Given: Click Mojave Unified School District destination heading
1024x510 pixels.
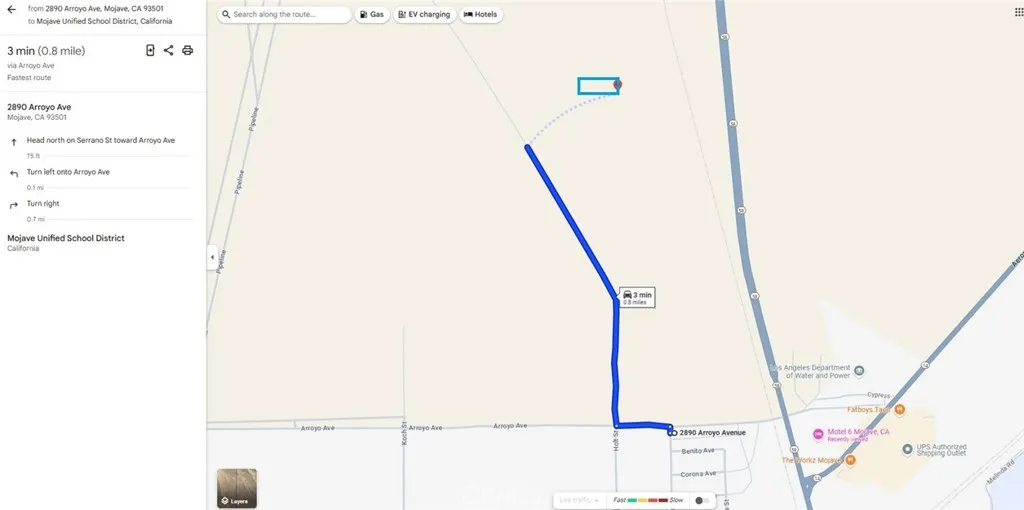Looking at the screenshot, I should click(x=66, y=238).
